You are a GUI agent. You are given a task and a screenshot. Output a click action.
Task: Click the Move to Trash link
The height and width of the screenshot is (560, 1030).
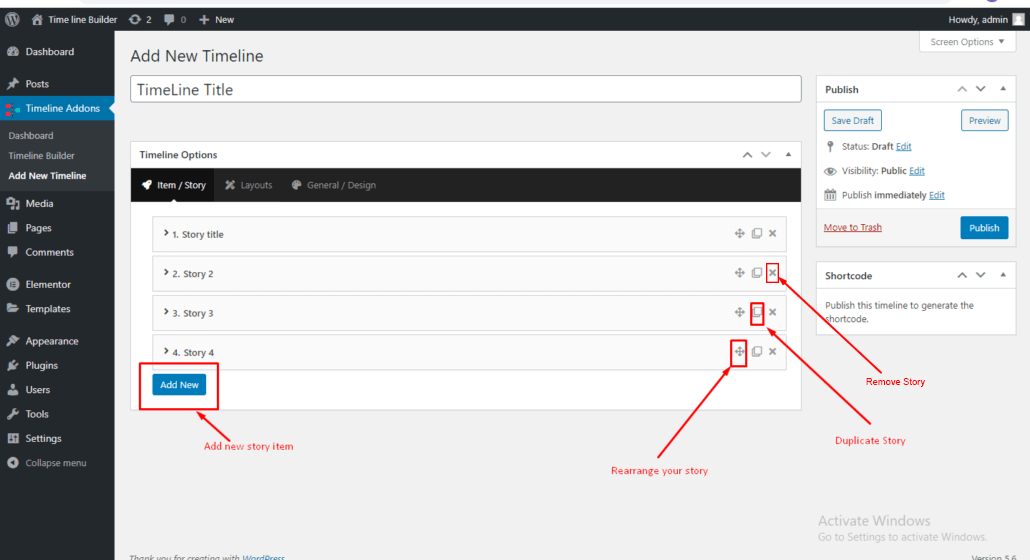(852, 228)
